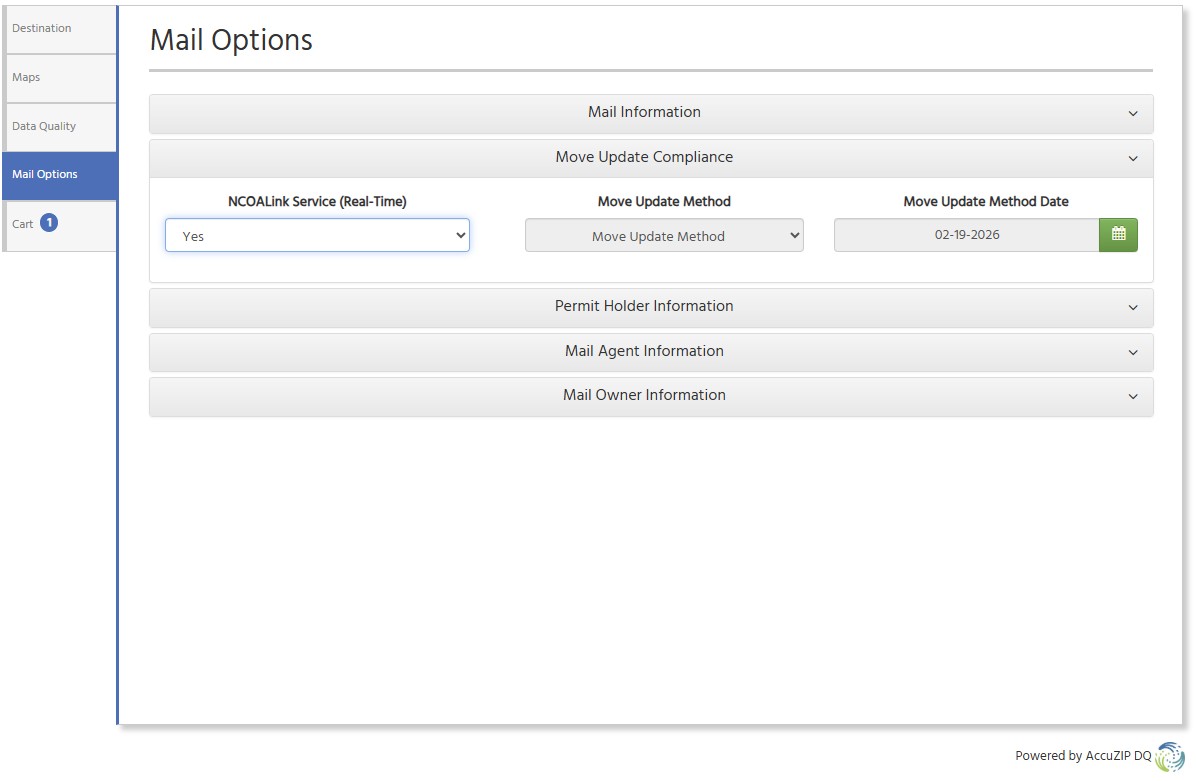Switch to the Destination tab
The height and width of the screenshot is (781, 1196).
pos(40,28)
